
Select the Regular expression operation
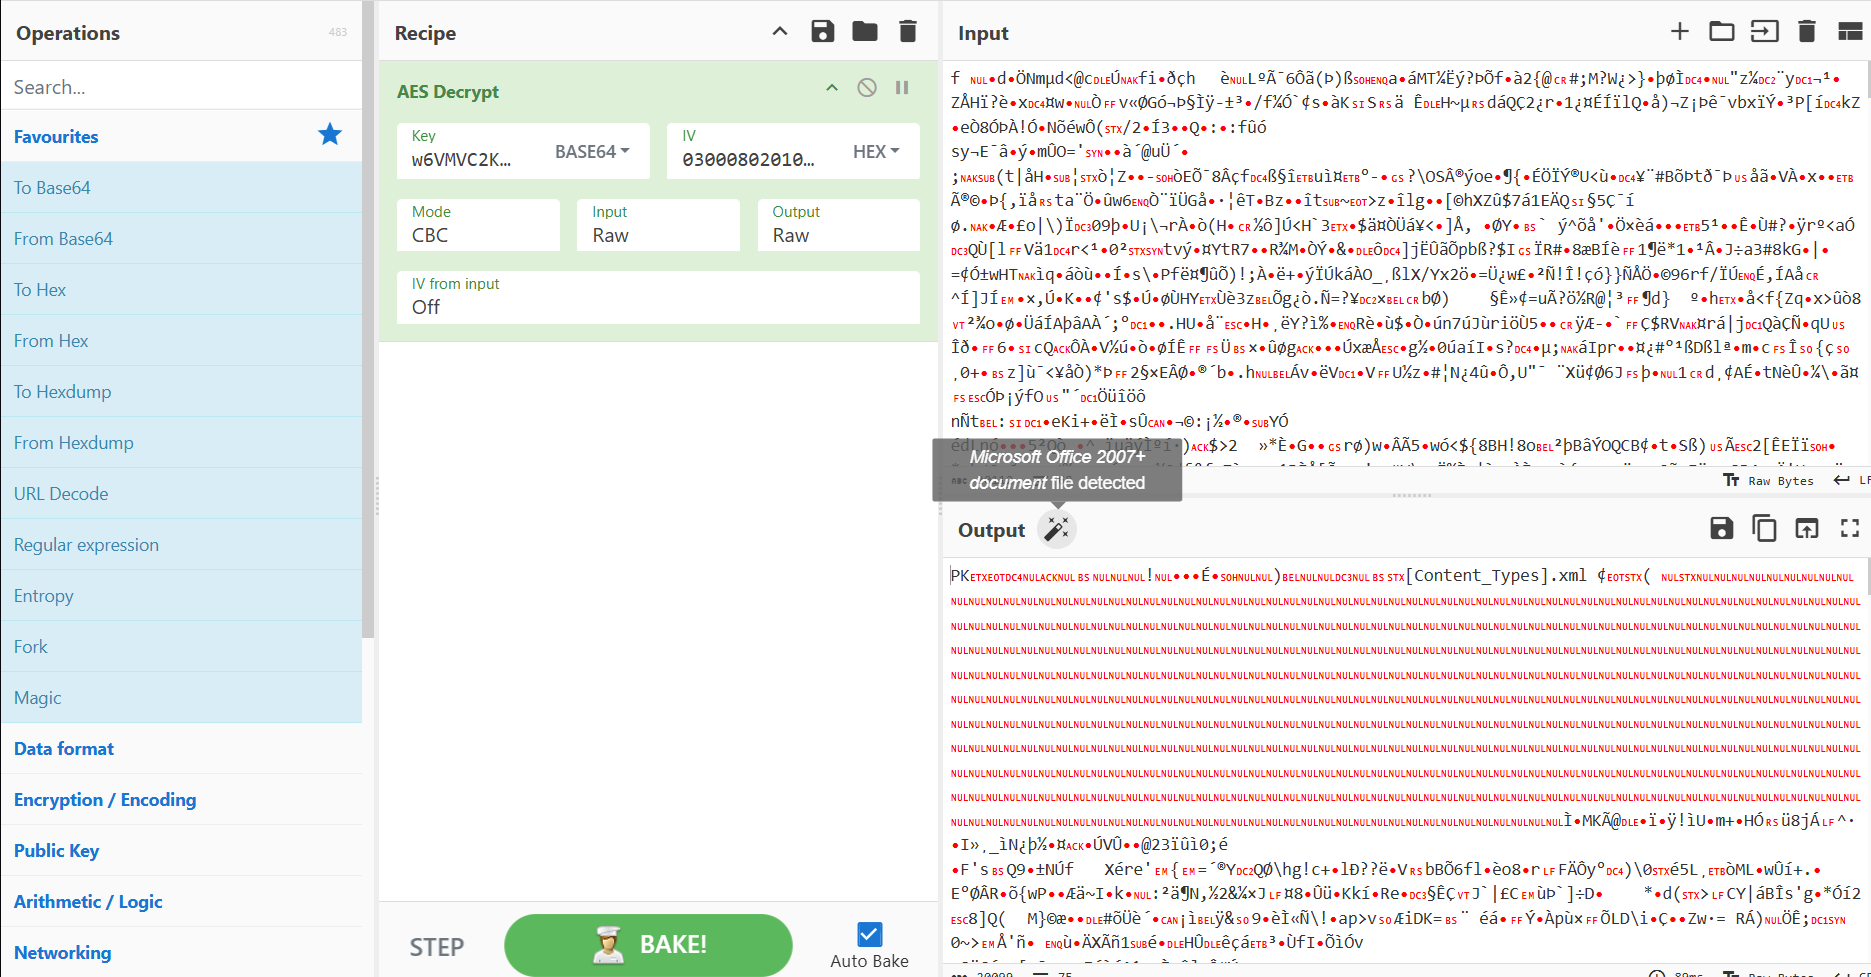181,544
